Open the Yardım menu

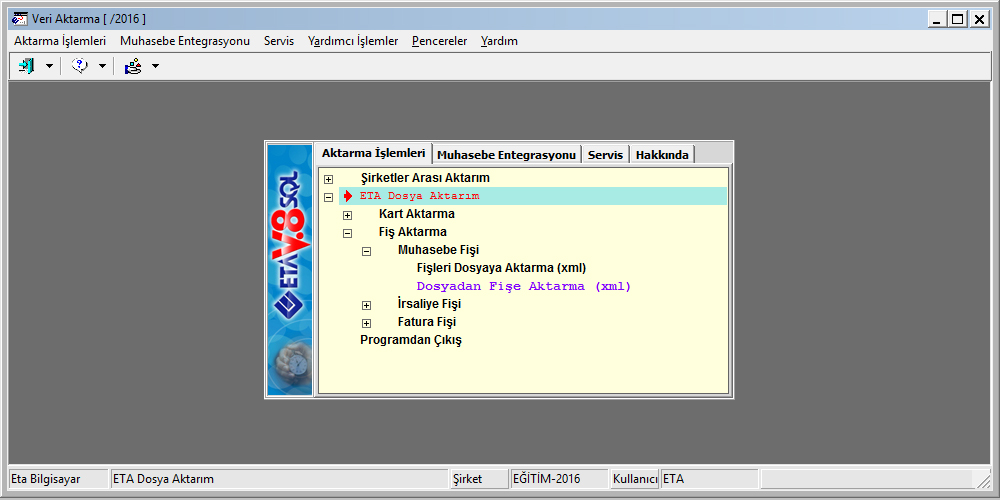pyautogui.click(x=499, y=41)
